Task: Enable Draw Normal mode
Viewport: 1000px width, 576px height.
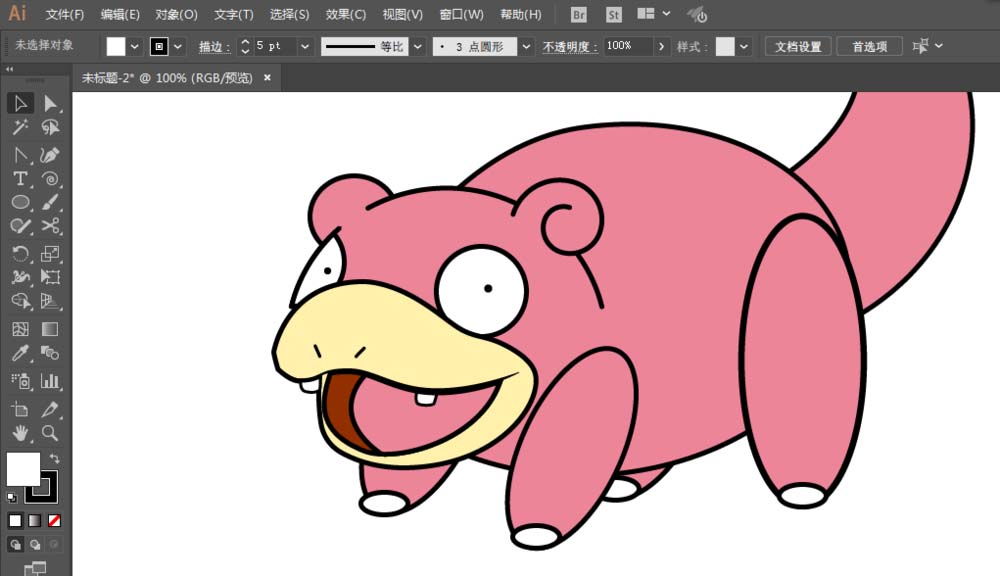Action: [x=15, y=544]
